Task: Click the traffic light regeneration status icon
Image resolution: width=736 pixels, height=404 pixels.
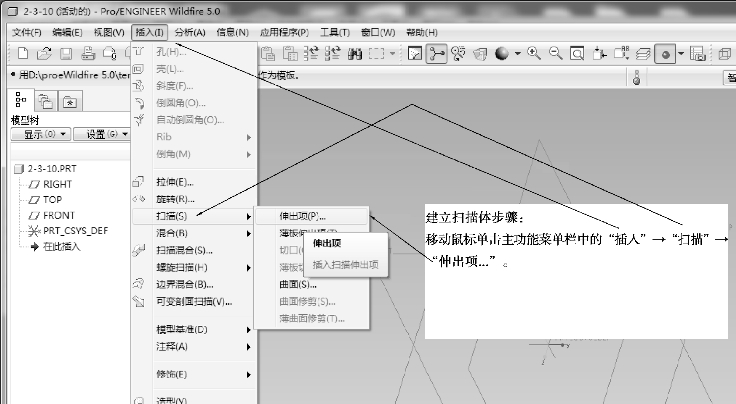Action: point(636,77)
